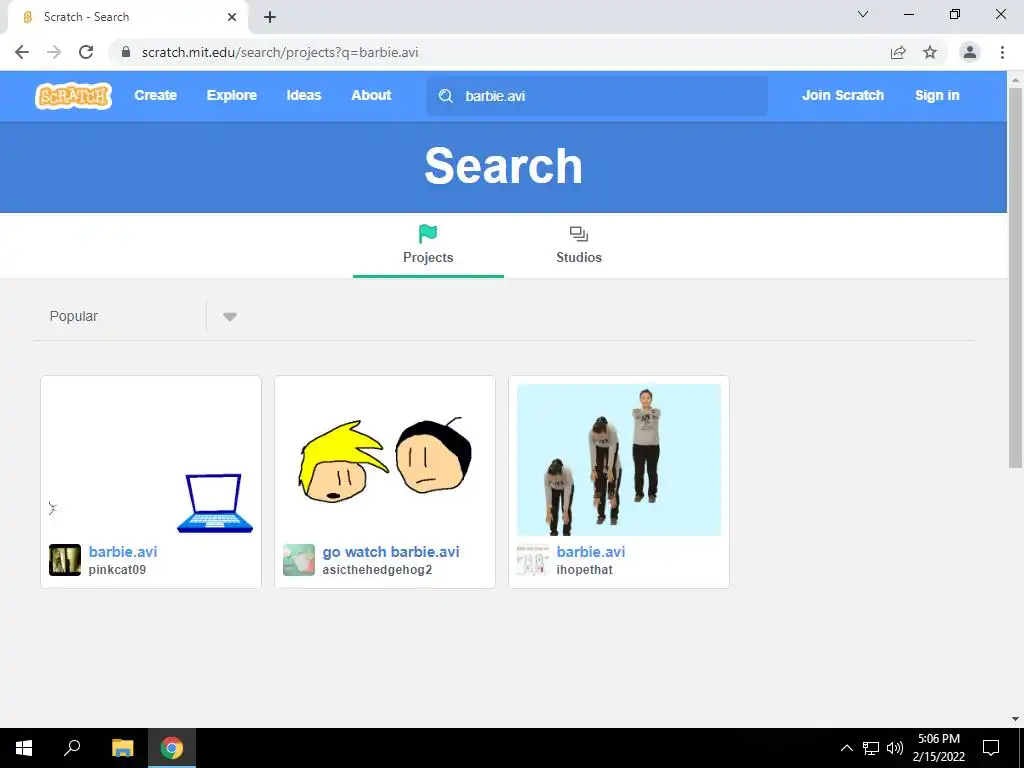Open pinkcat09's barbie.avi project title
This screenshot has height=768, width=1024.
[123, 552]
